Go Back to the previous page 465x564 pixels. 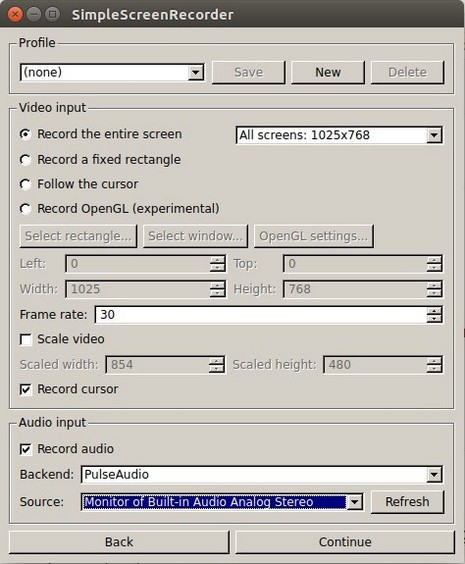click(119, 542)
